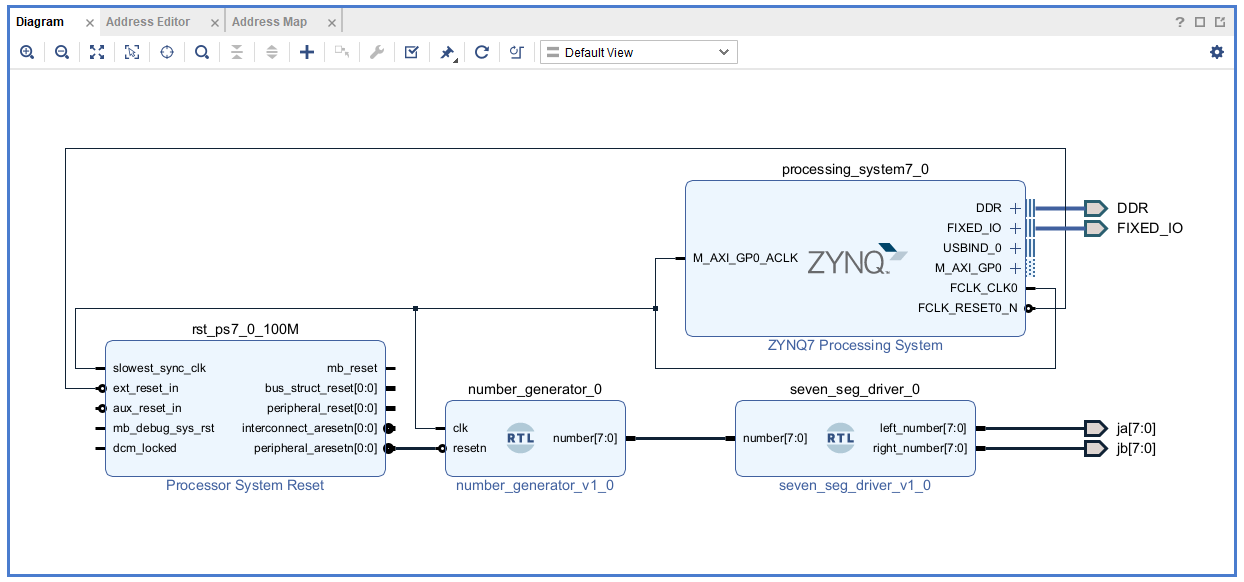
Task: Open the Default View dropdown
Action: (639, 52)
